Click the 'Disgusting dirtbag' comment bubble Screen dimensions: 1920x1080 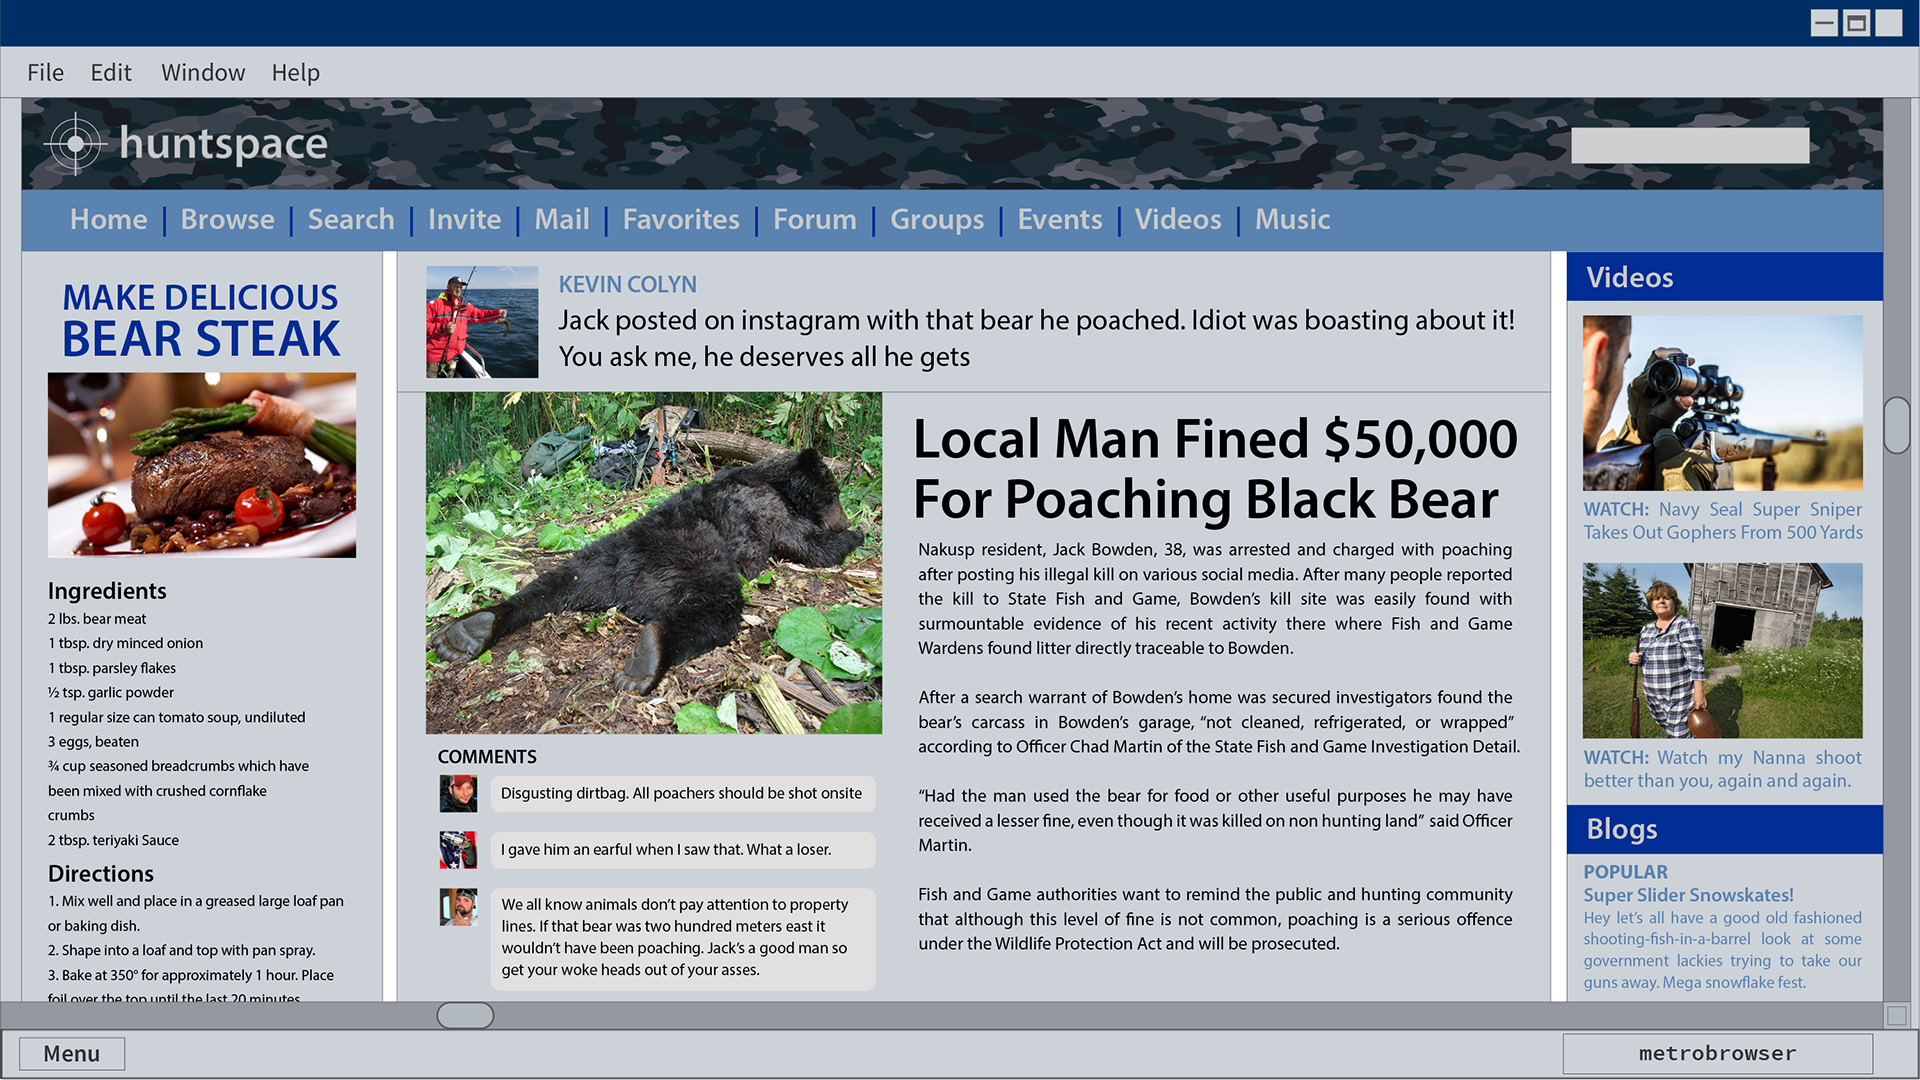point(683,793)
